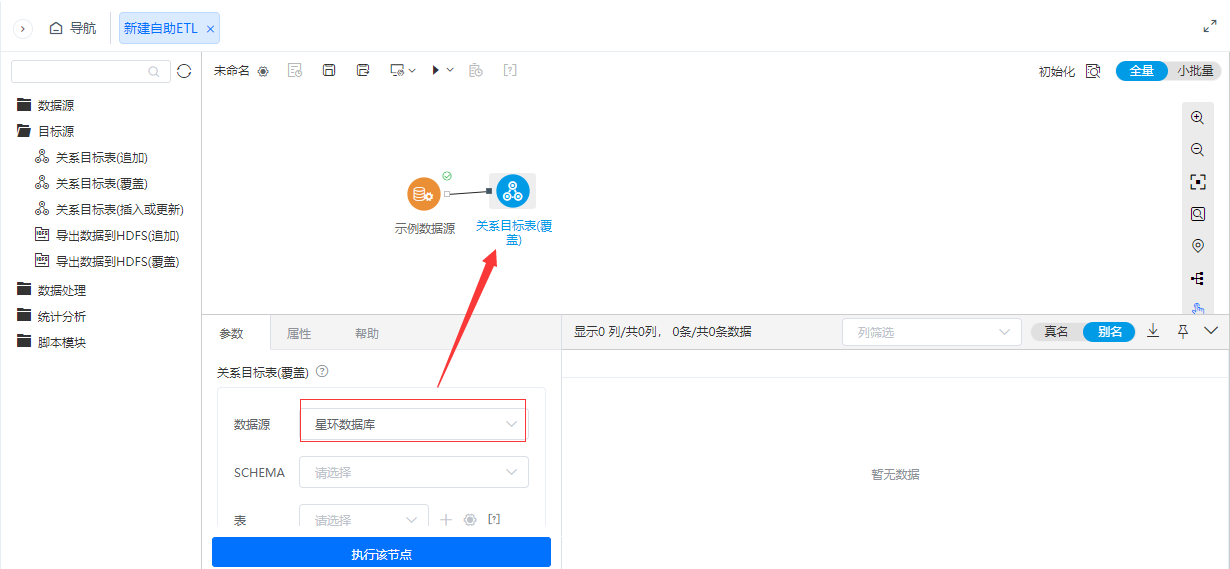Zoom in on the canvas
This screenshot has width=1230, height=569.
[x=1197, y=118]
